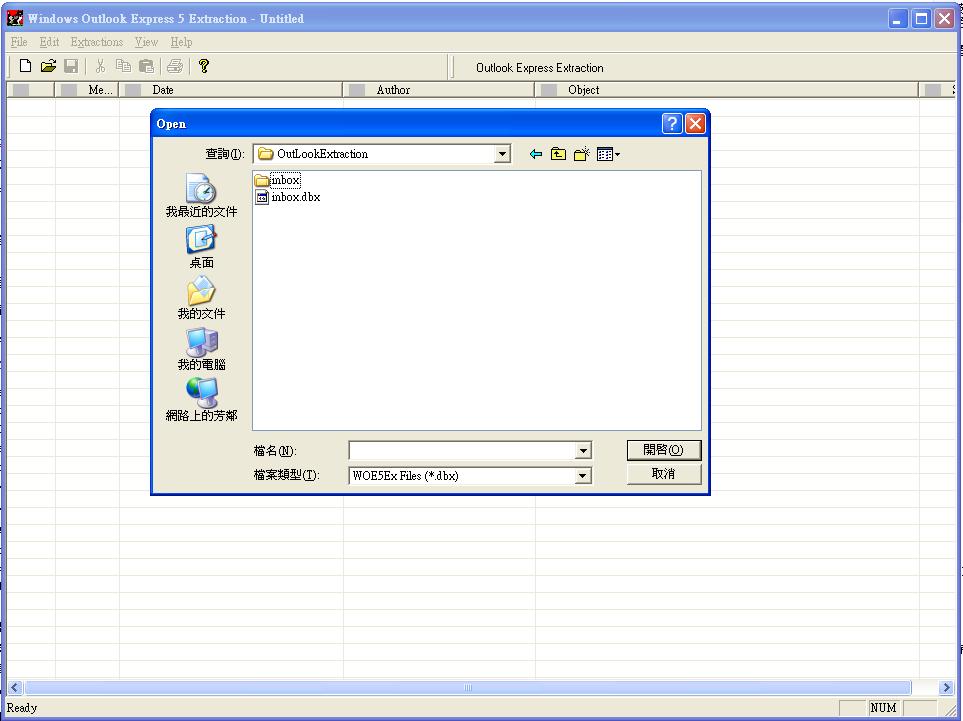Open the Edit menu
This screenshot has width=963, height=721.
pyautogui.click(x=49, y=42)
